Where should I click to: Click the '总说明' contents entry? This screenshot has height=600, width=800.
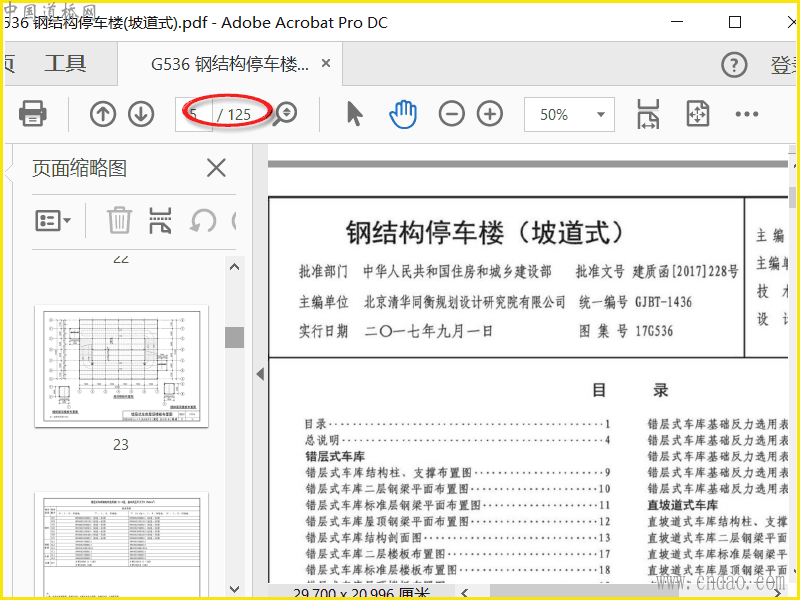(457, 440)
